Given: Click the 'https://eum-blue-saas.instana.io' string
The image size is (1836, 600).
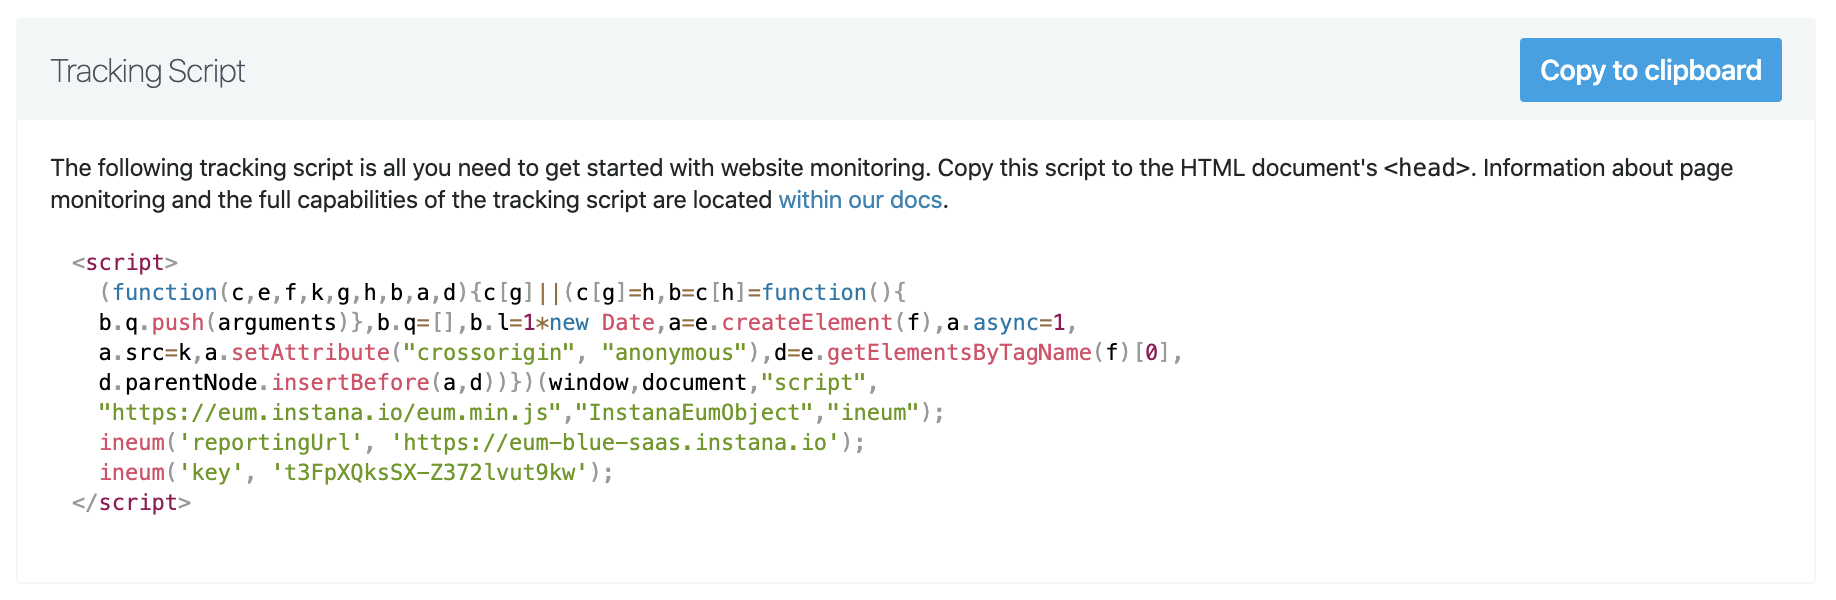Looking at the screenshot, I should click(x=615, y=442).
